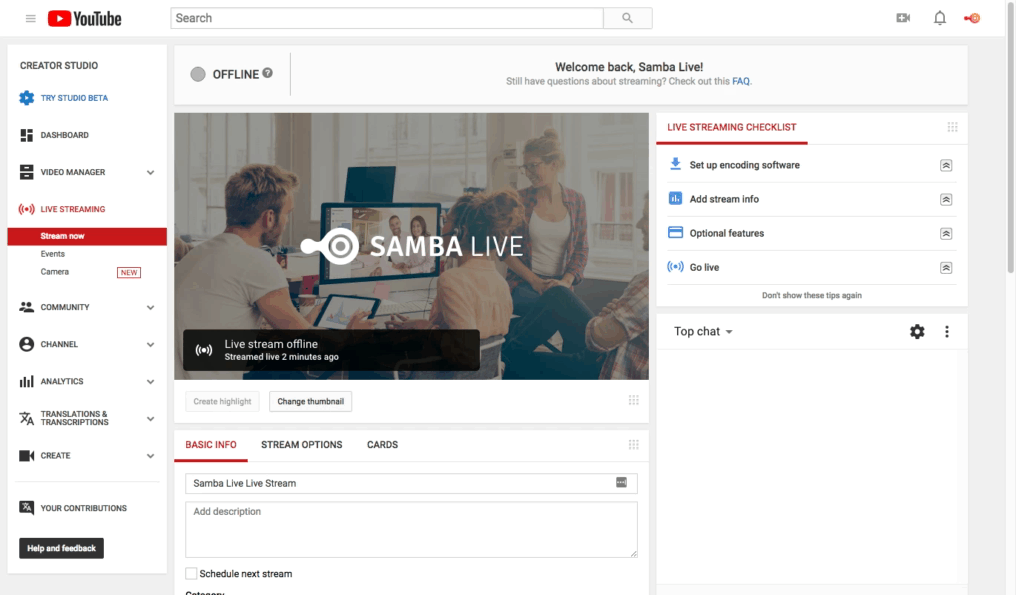Open chat three-dot more options
This screenshot has height=595, width=1016.
tap(947, 332)
